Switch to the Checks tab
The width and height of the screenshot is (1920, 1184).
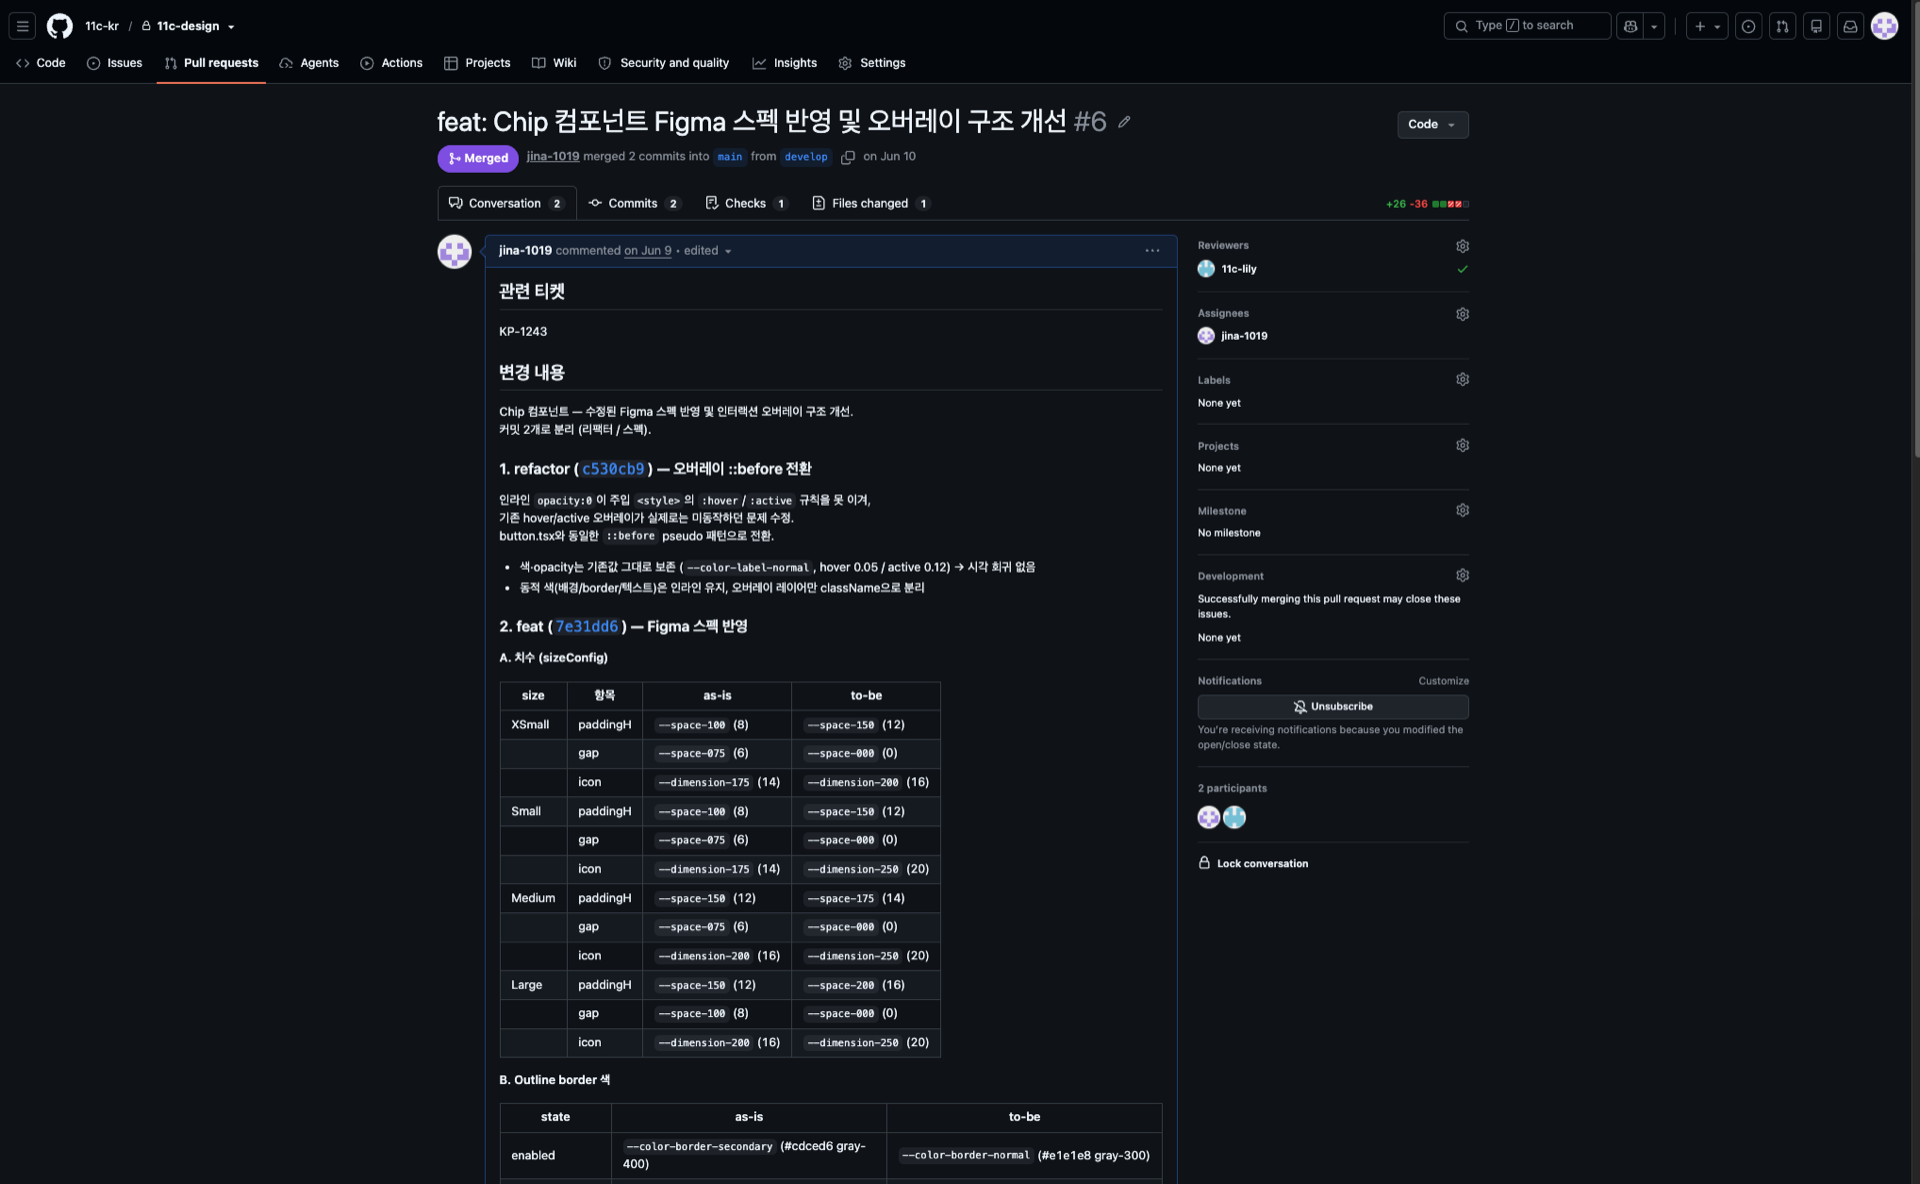coord(746,203)
